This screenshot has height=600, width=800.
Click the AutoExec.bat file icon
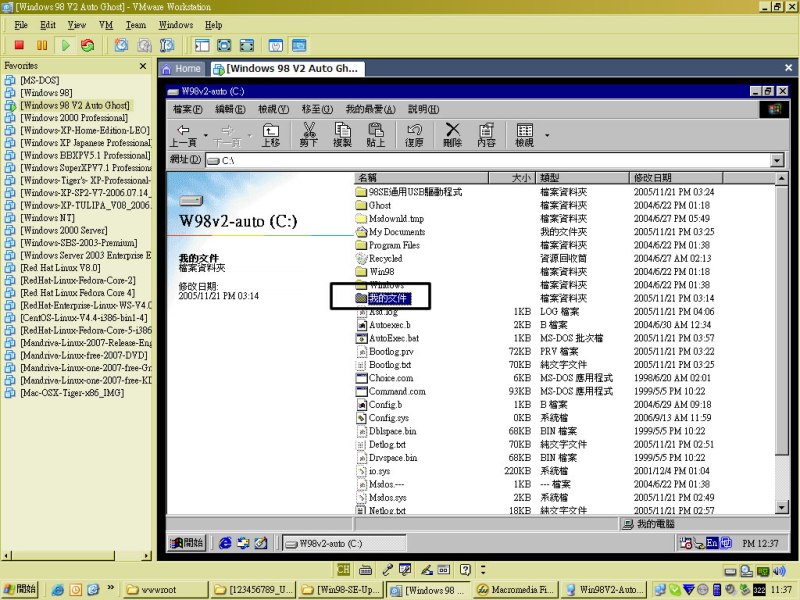click(361, 338)
